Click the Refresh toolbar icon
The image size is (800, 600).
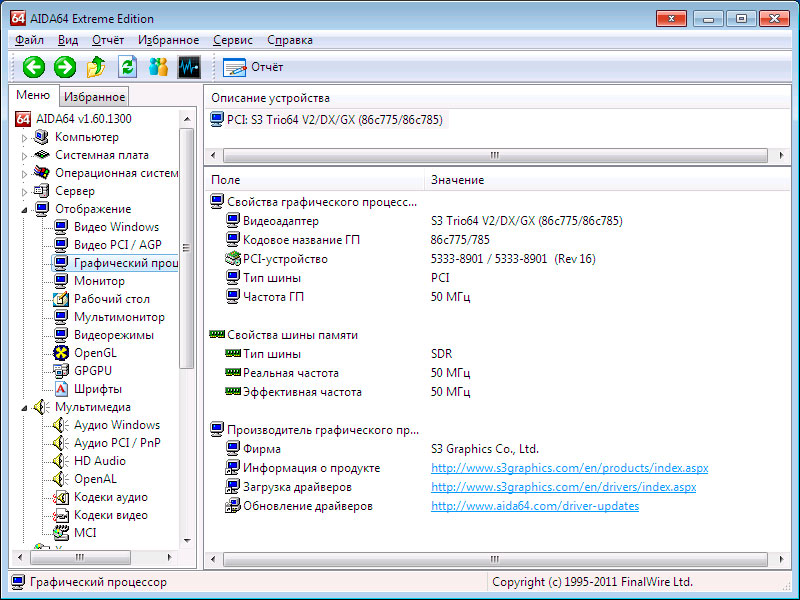point(127,67)
